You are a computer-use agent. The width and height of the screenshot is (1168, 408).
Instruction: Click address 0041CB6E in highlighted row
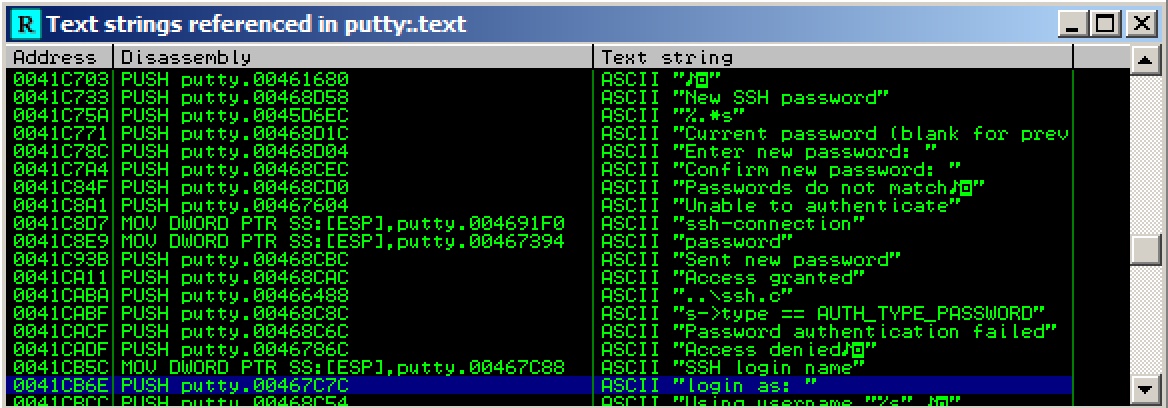[61, 386]
